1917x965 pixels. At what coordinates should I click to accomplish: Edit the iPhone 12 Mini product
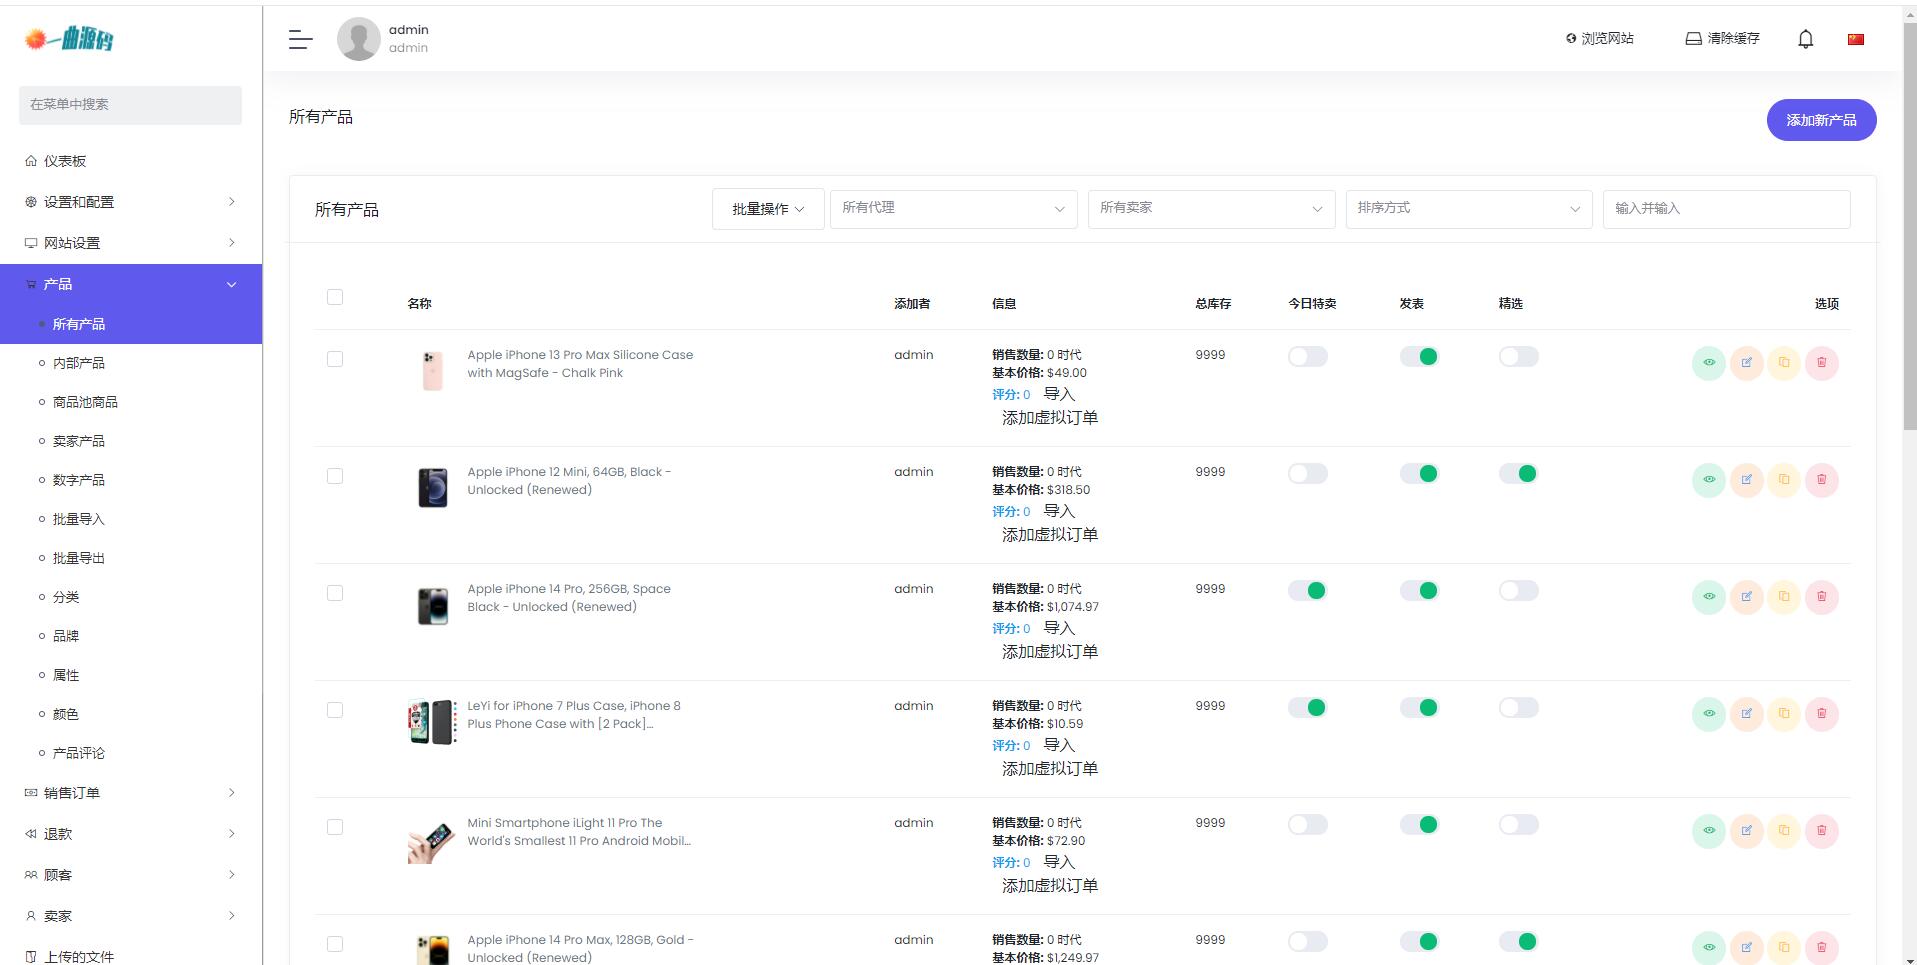tap(1747, 480)
